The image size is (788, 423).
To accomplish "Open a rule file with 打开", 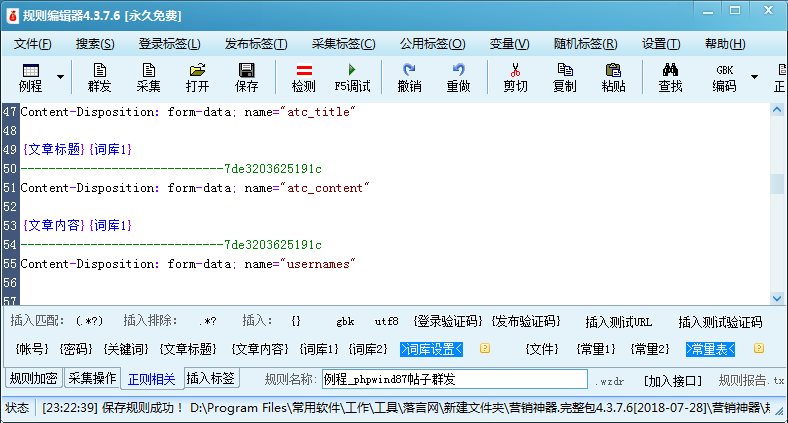I will [x=198, y=78].
